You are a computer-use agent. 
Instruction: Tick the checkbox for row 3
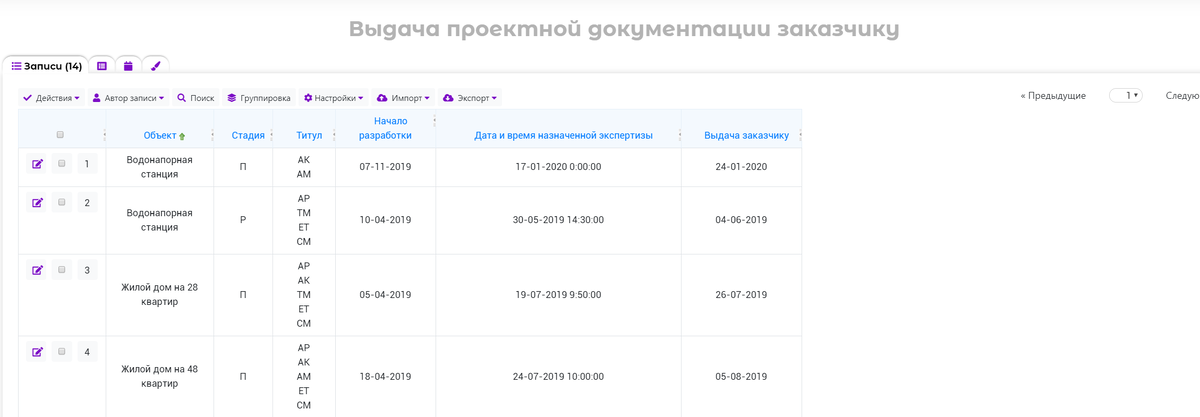pyautogui.click(x=62, y=270)
